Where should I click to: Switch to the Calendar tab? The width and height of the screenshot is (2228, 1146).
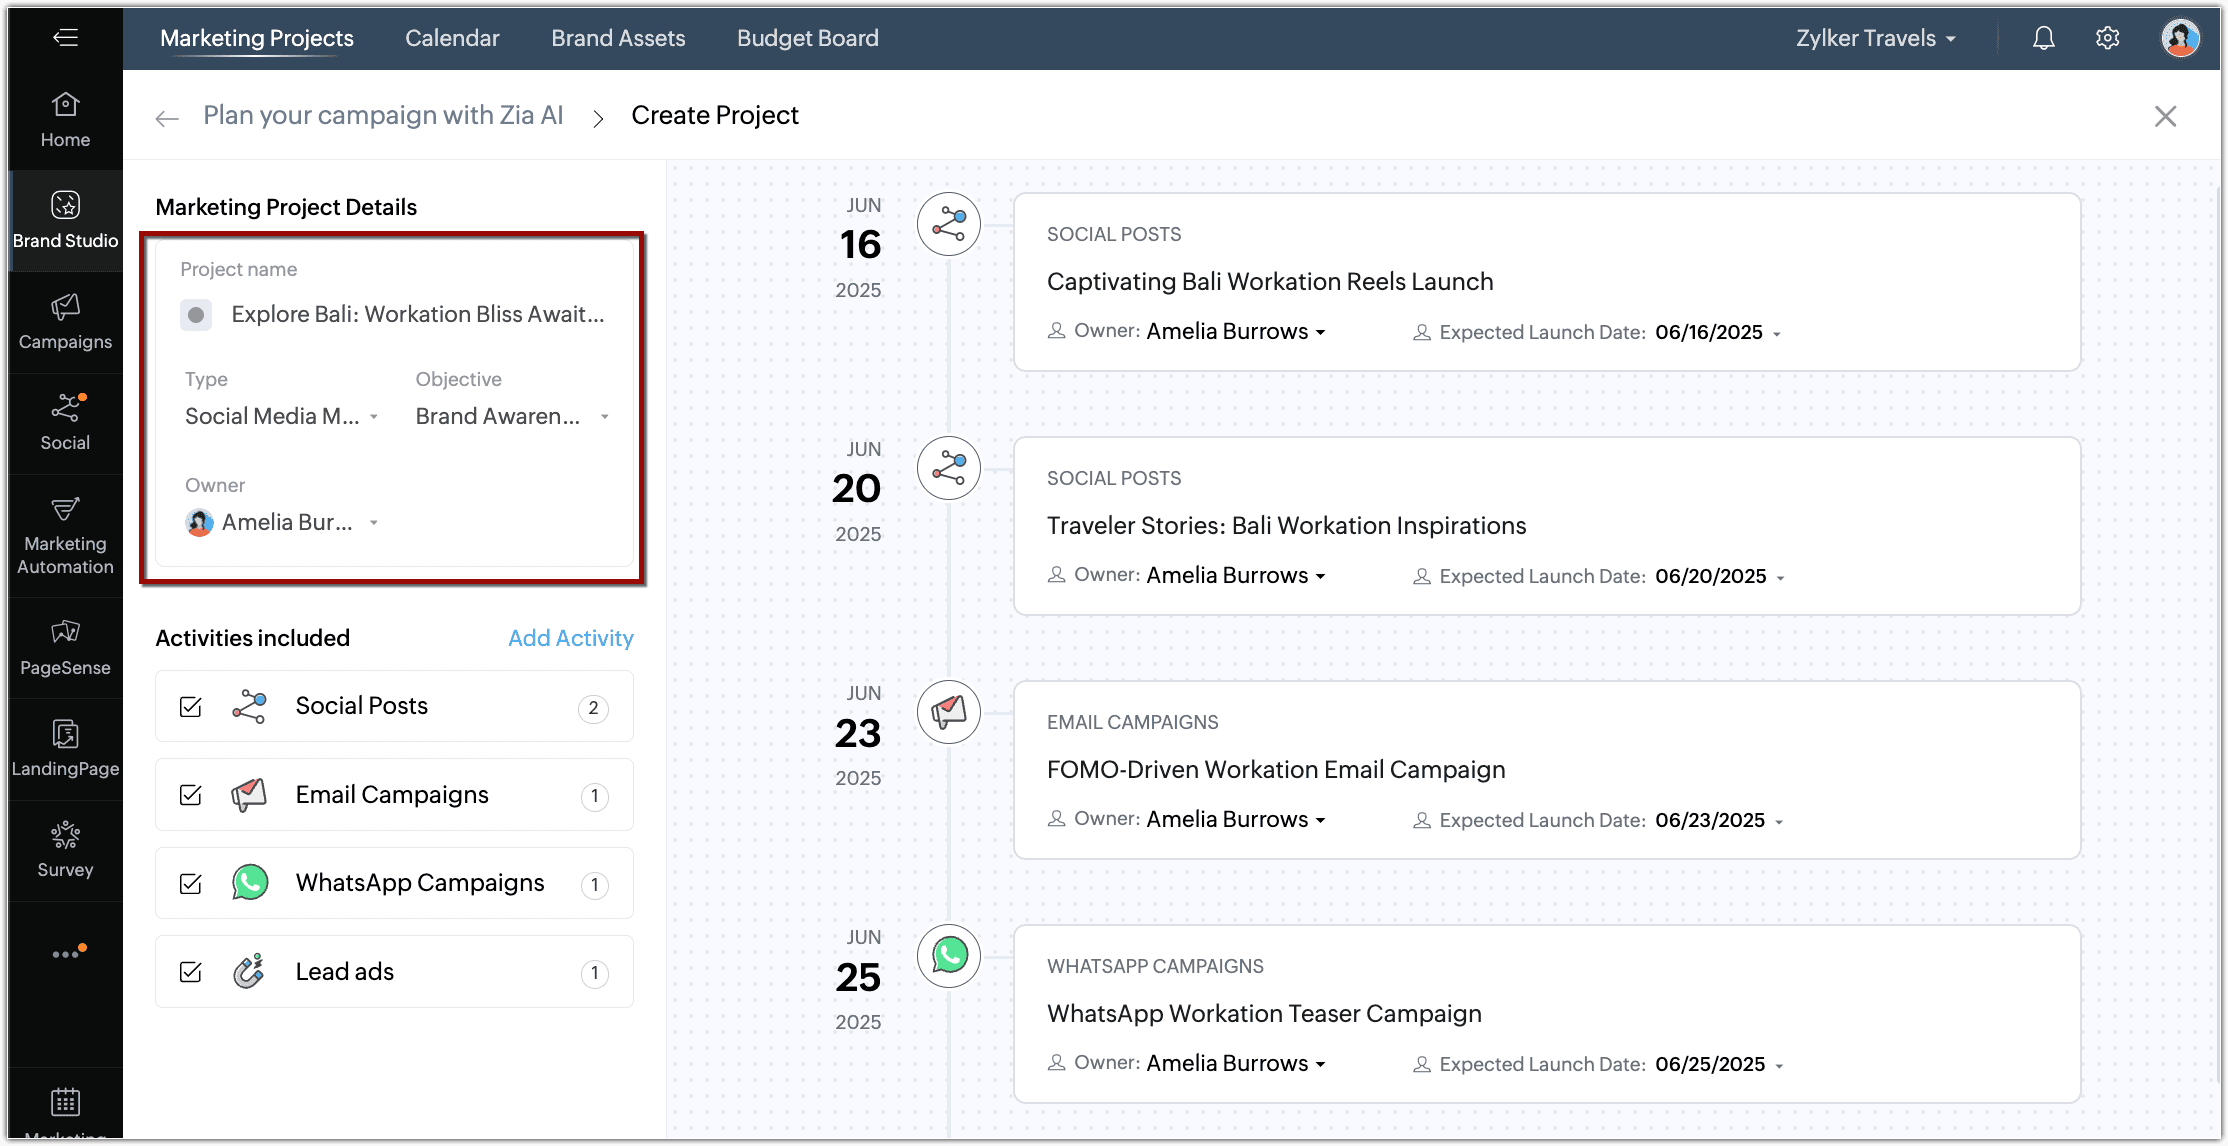[x=452, y=38]
